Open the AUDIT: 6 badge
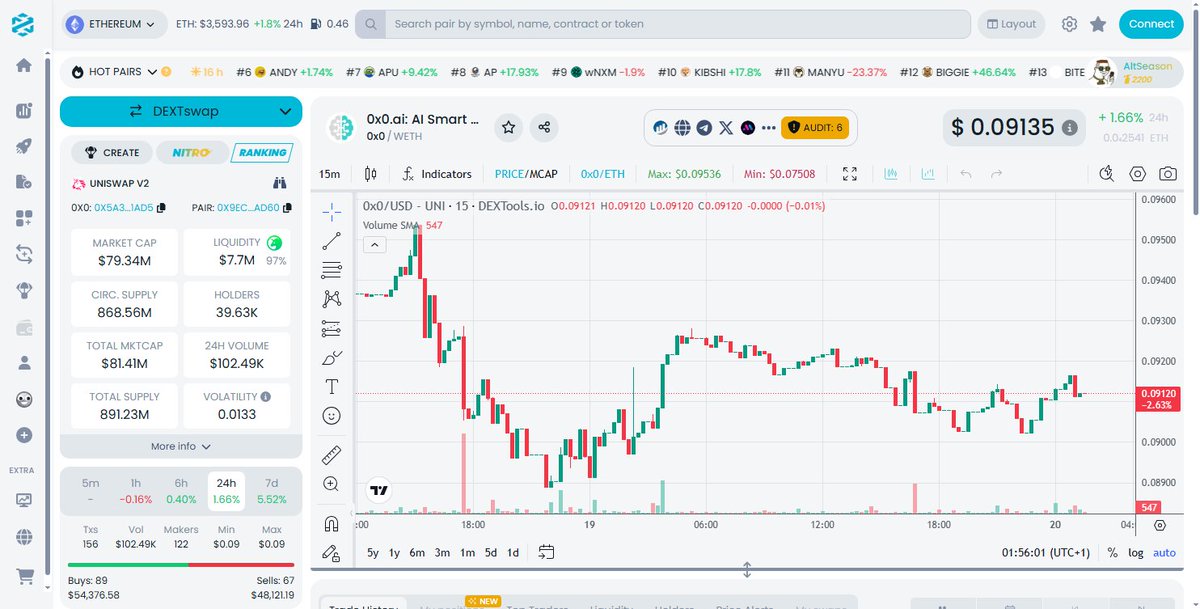 click(816, 128)
